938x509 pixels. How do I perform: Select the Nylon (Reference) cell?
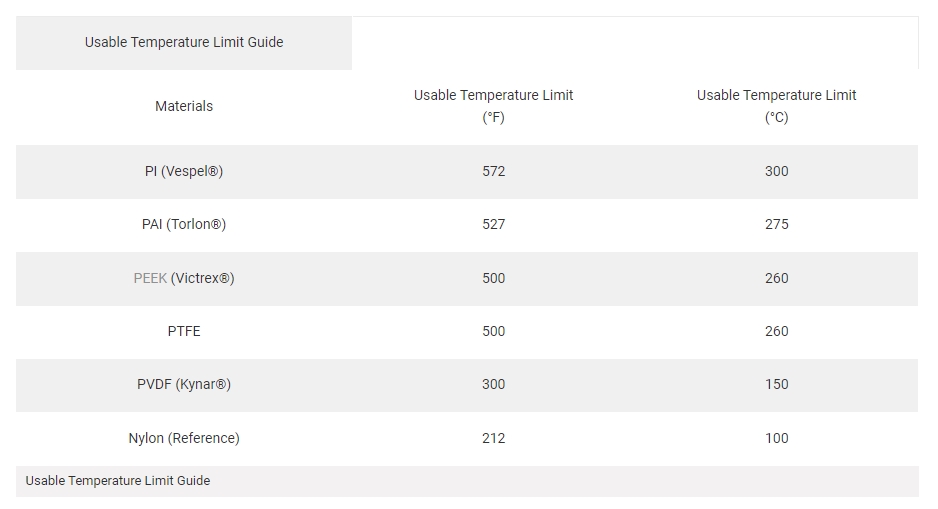[184, 438]
